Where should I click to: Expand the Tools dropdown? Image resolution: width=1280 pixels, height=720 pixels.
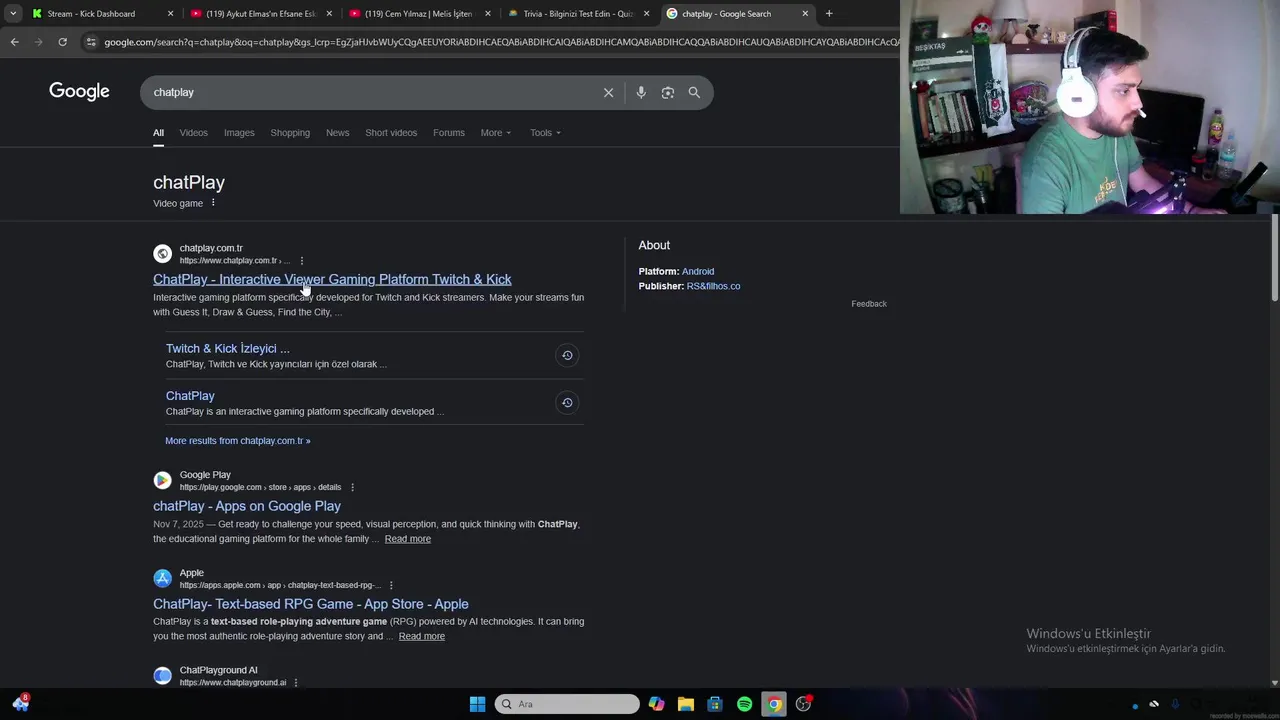(545, 133)
